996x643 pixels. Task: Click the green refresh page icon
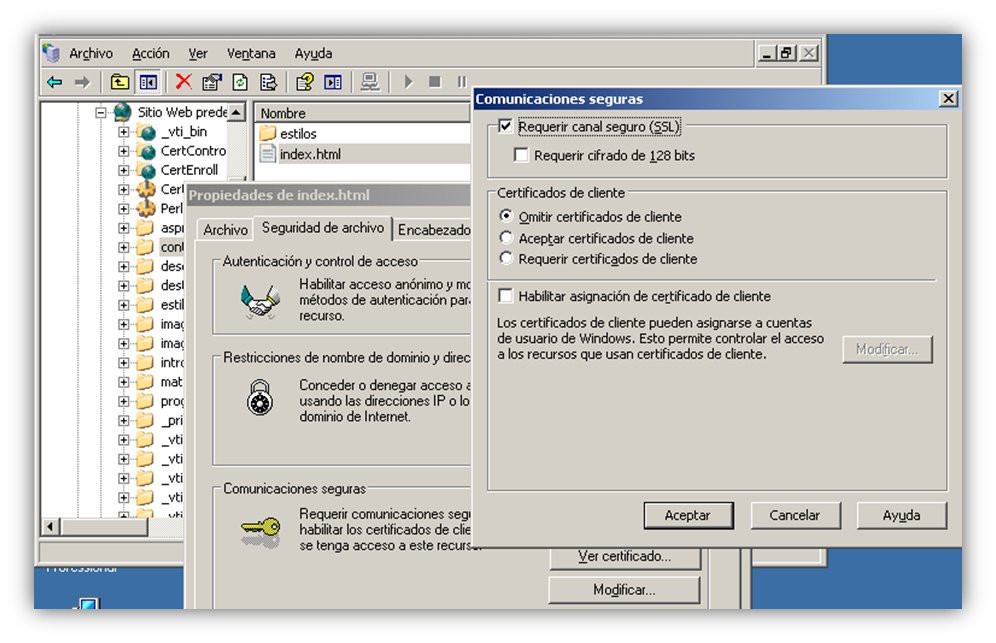tap(240, 82)
